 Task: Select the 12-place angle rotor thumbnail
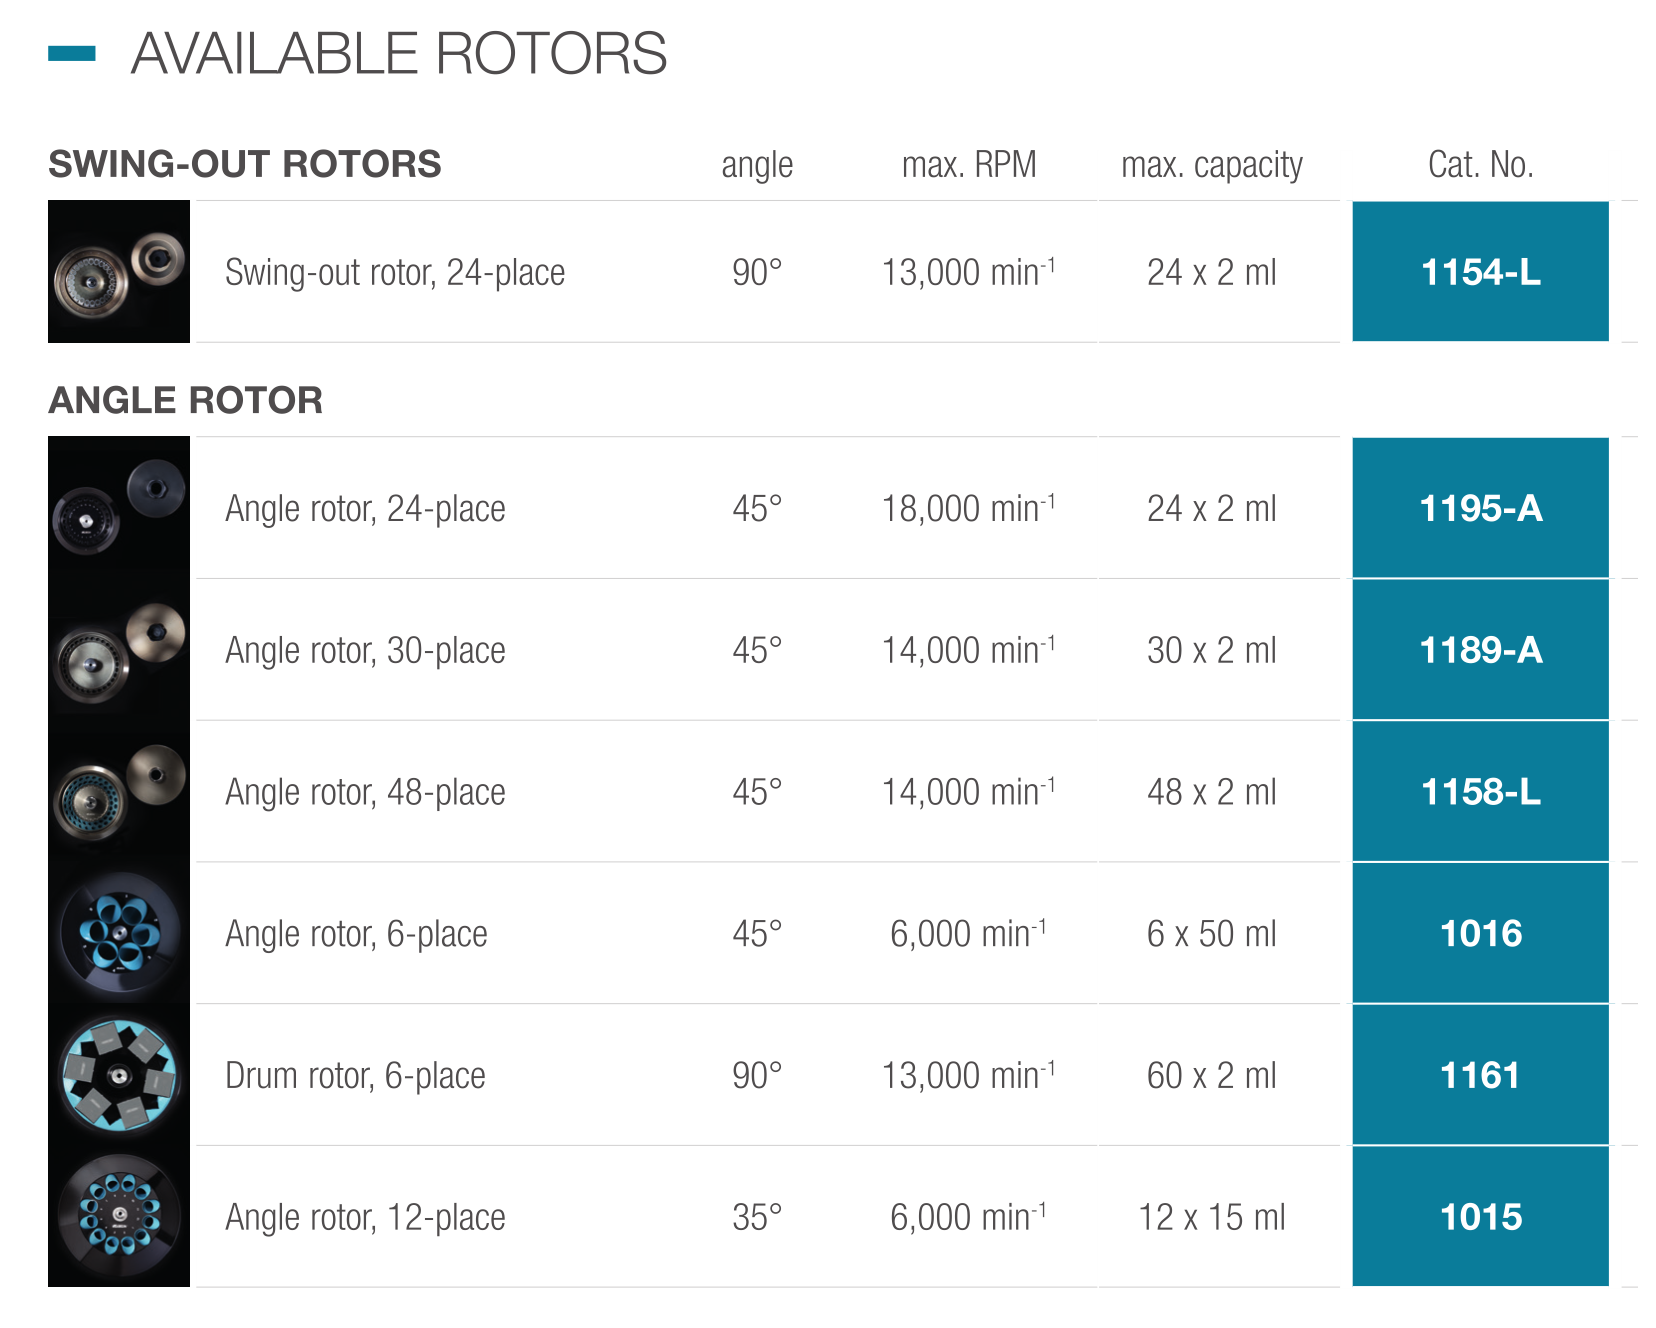point(119,1217)
